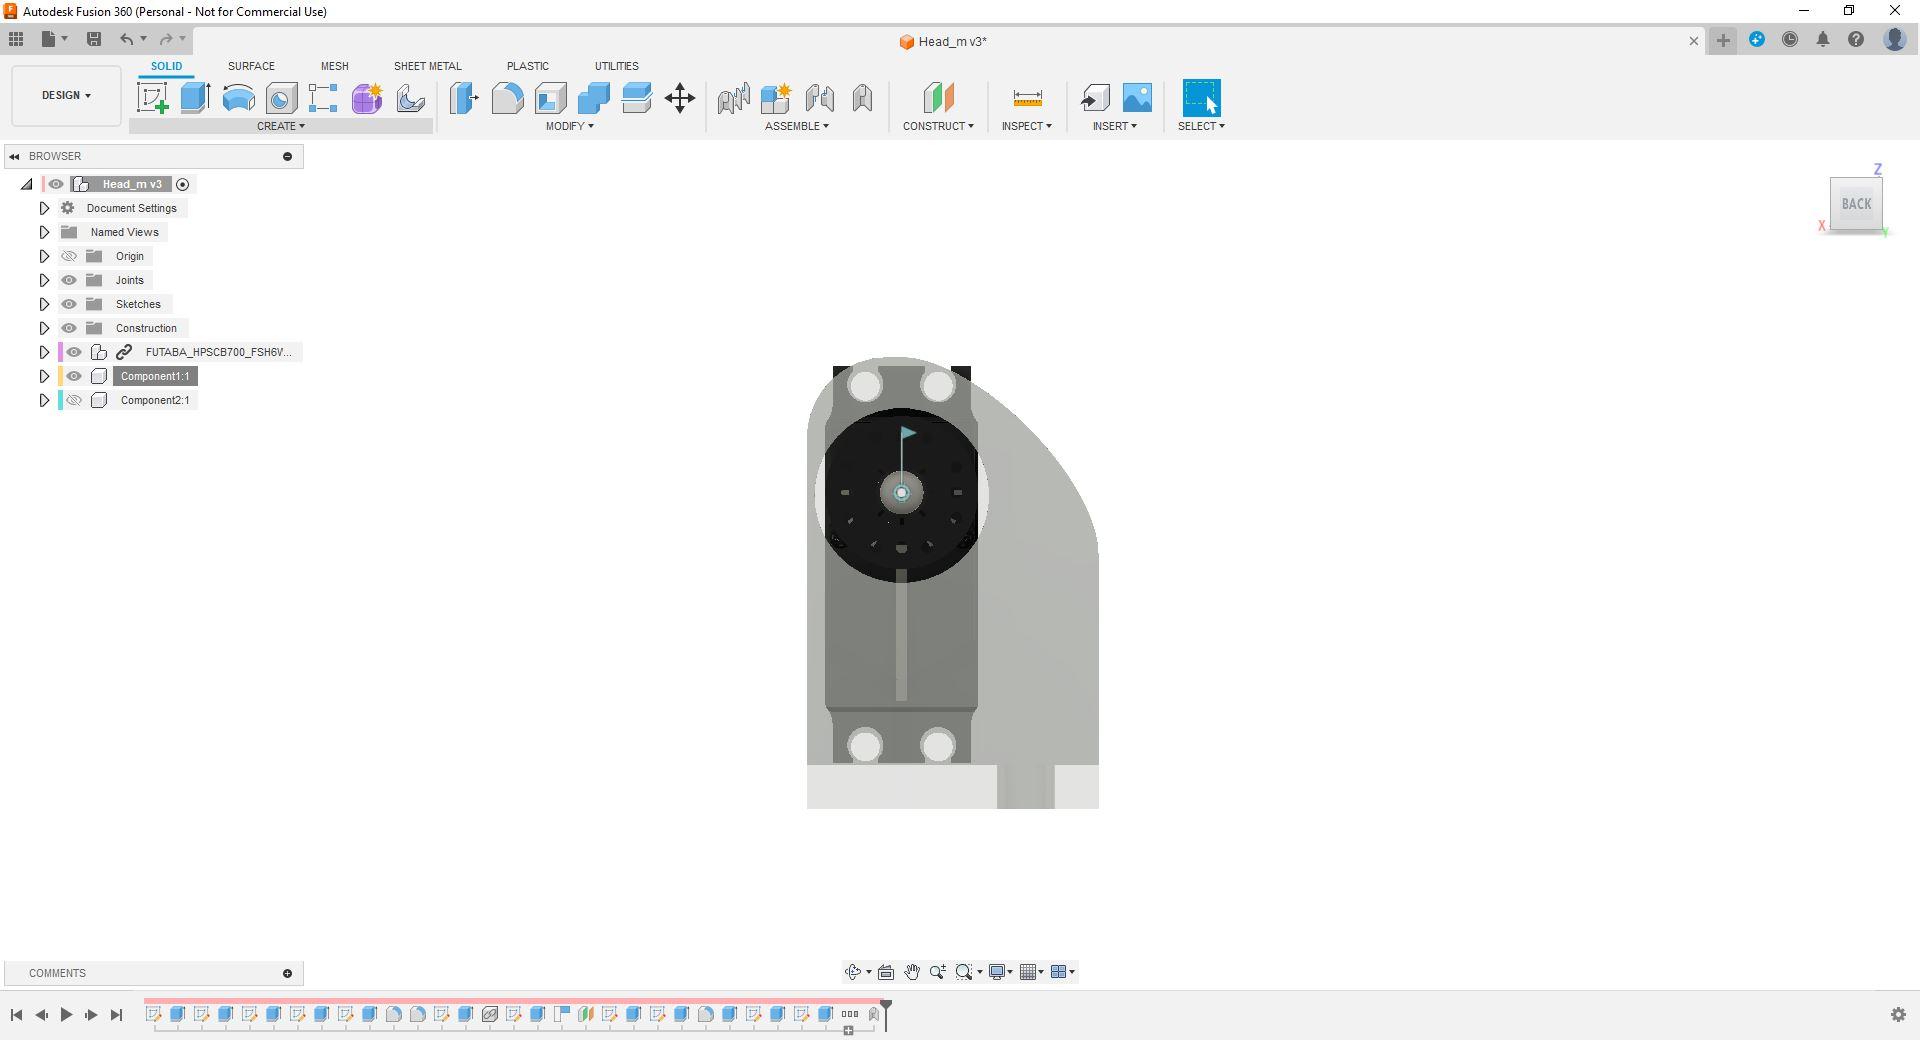Hide the FUTABA servo component
Image resolution: width=1920 pixels, height=1040 pixels.
pyautogui.click(x=74, y=352)
